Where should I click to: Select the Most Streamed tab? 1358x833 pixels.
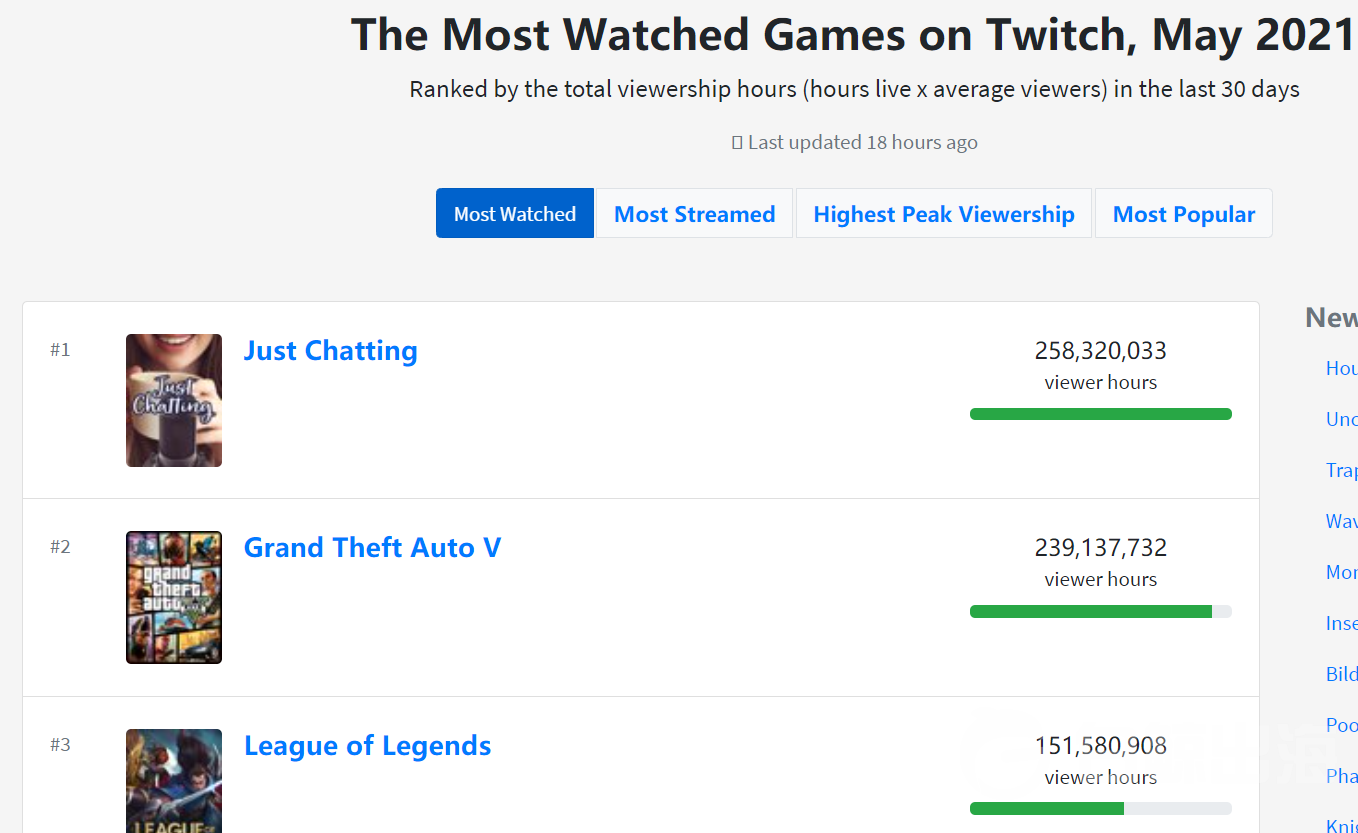(x=694, y=214)
